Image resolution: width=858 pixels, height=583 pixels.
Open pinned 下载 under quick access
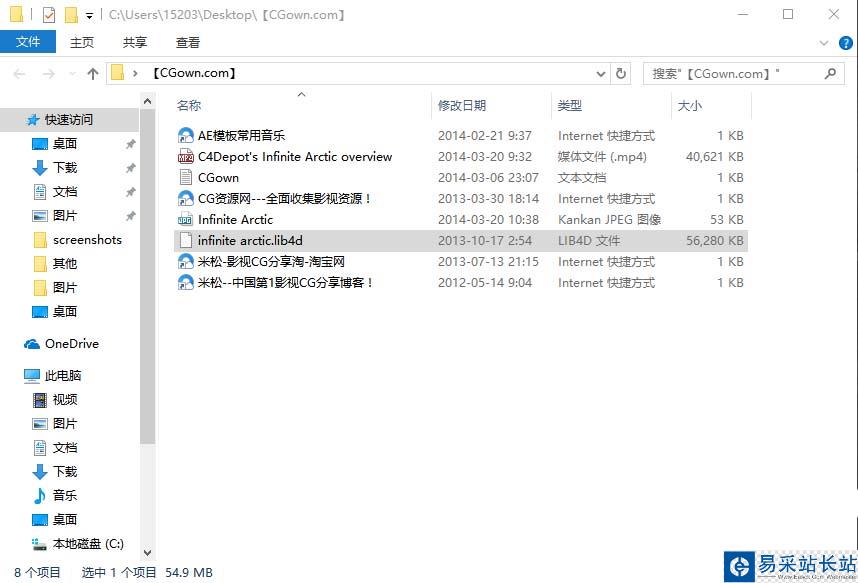tap(65, 168)
